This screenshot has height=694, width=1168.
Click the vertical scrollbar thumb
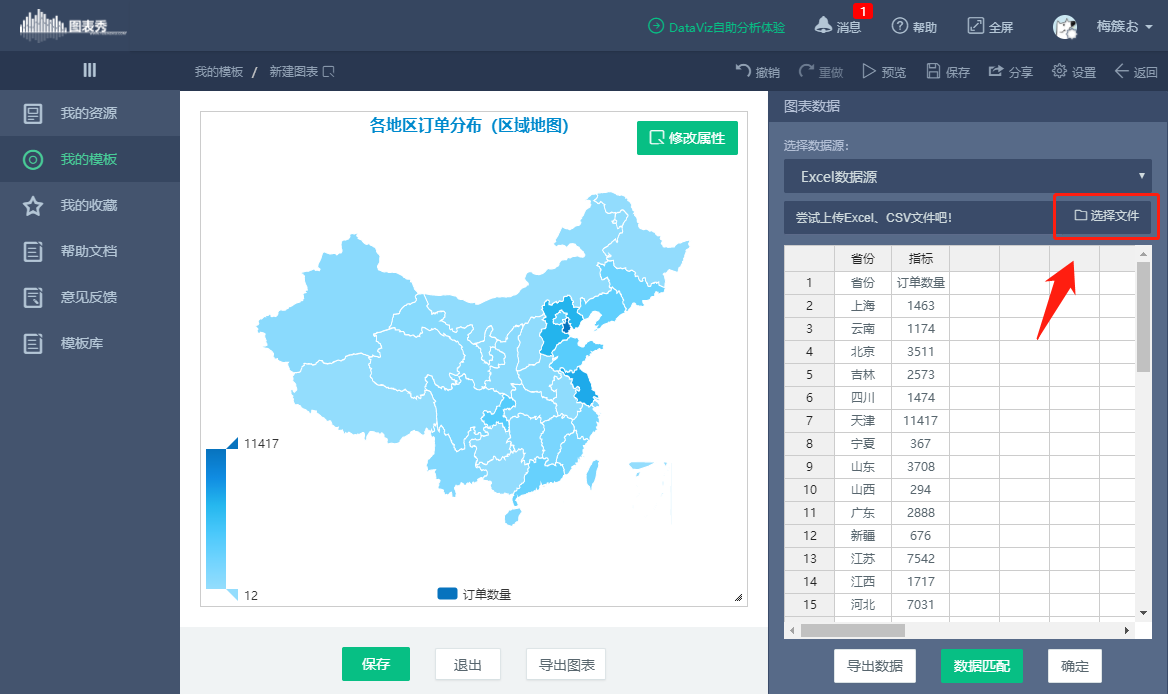click(x=1143, y=316)
